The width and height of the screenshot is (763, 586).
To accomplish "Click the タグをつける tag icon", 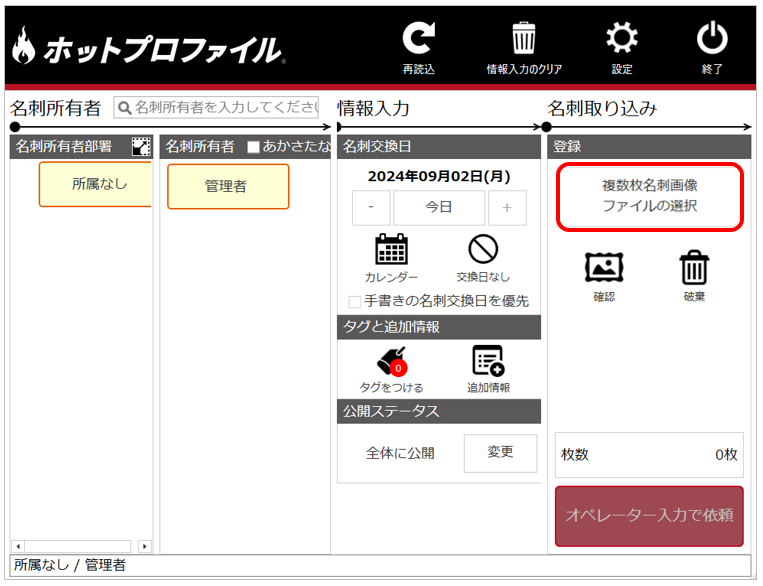I will [392, 361].
